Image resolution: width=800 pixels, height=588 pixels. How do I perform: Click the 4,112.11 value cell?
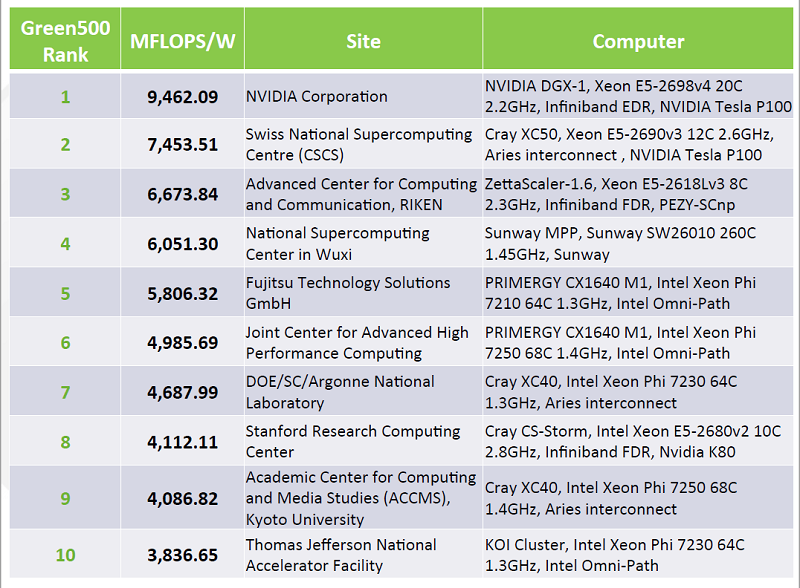tap(183, 442)
